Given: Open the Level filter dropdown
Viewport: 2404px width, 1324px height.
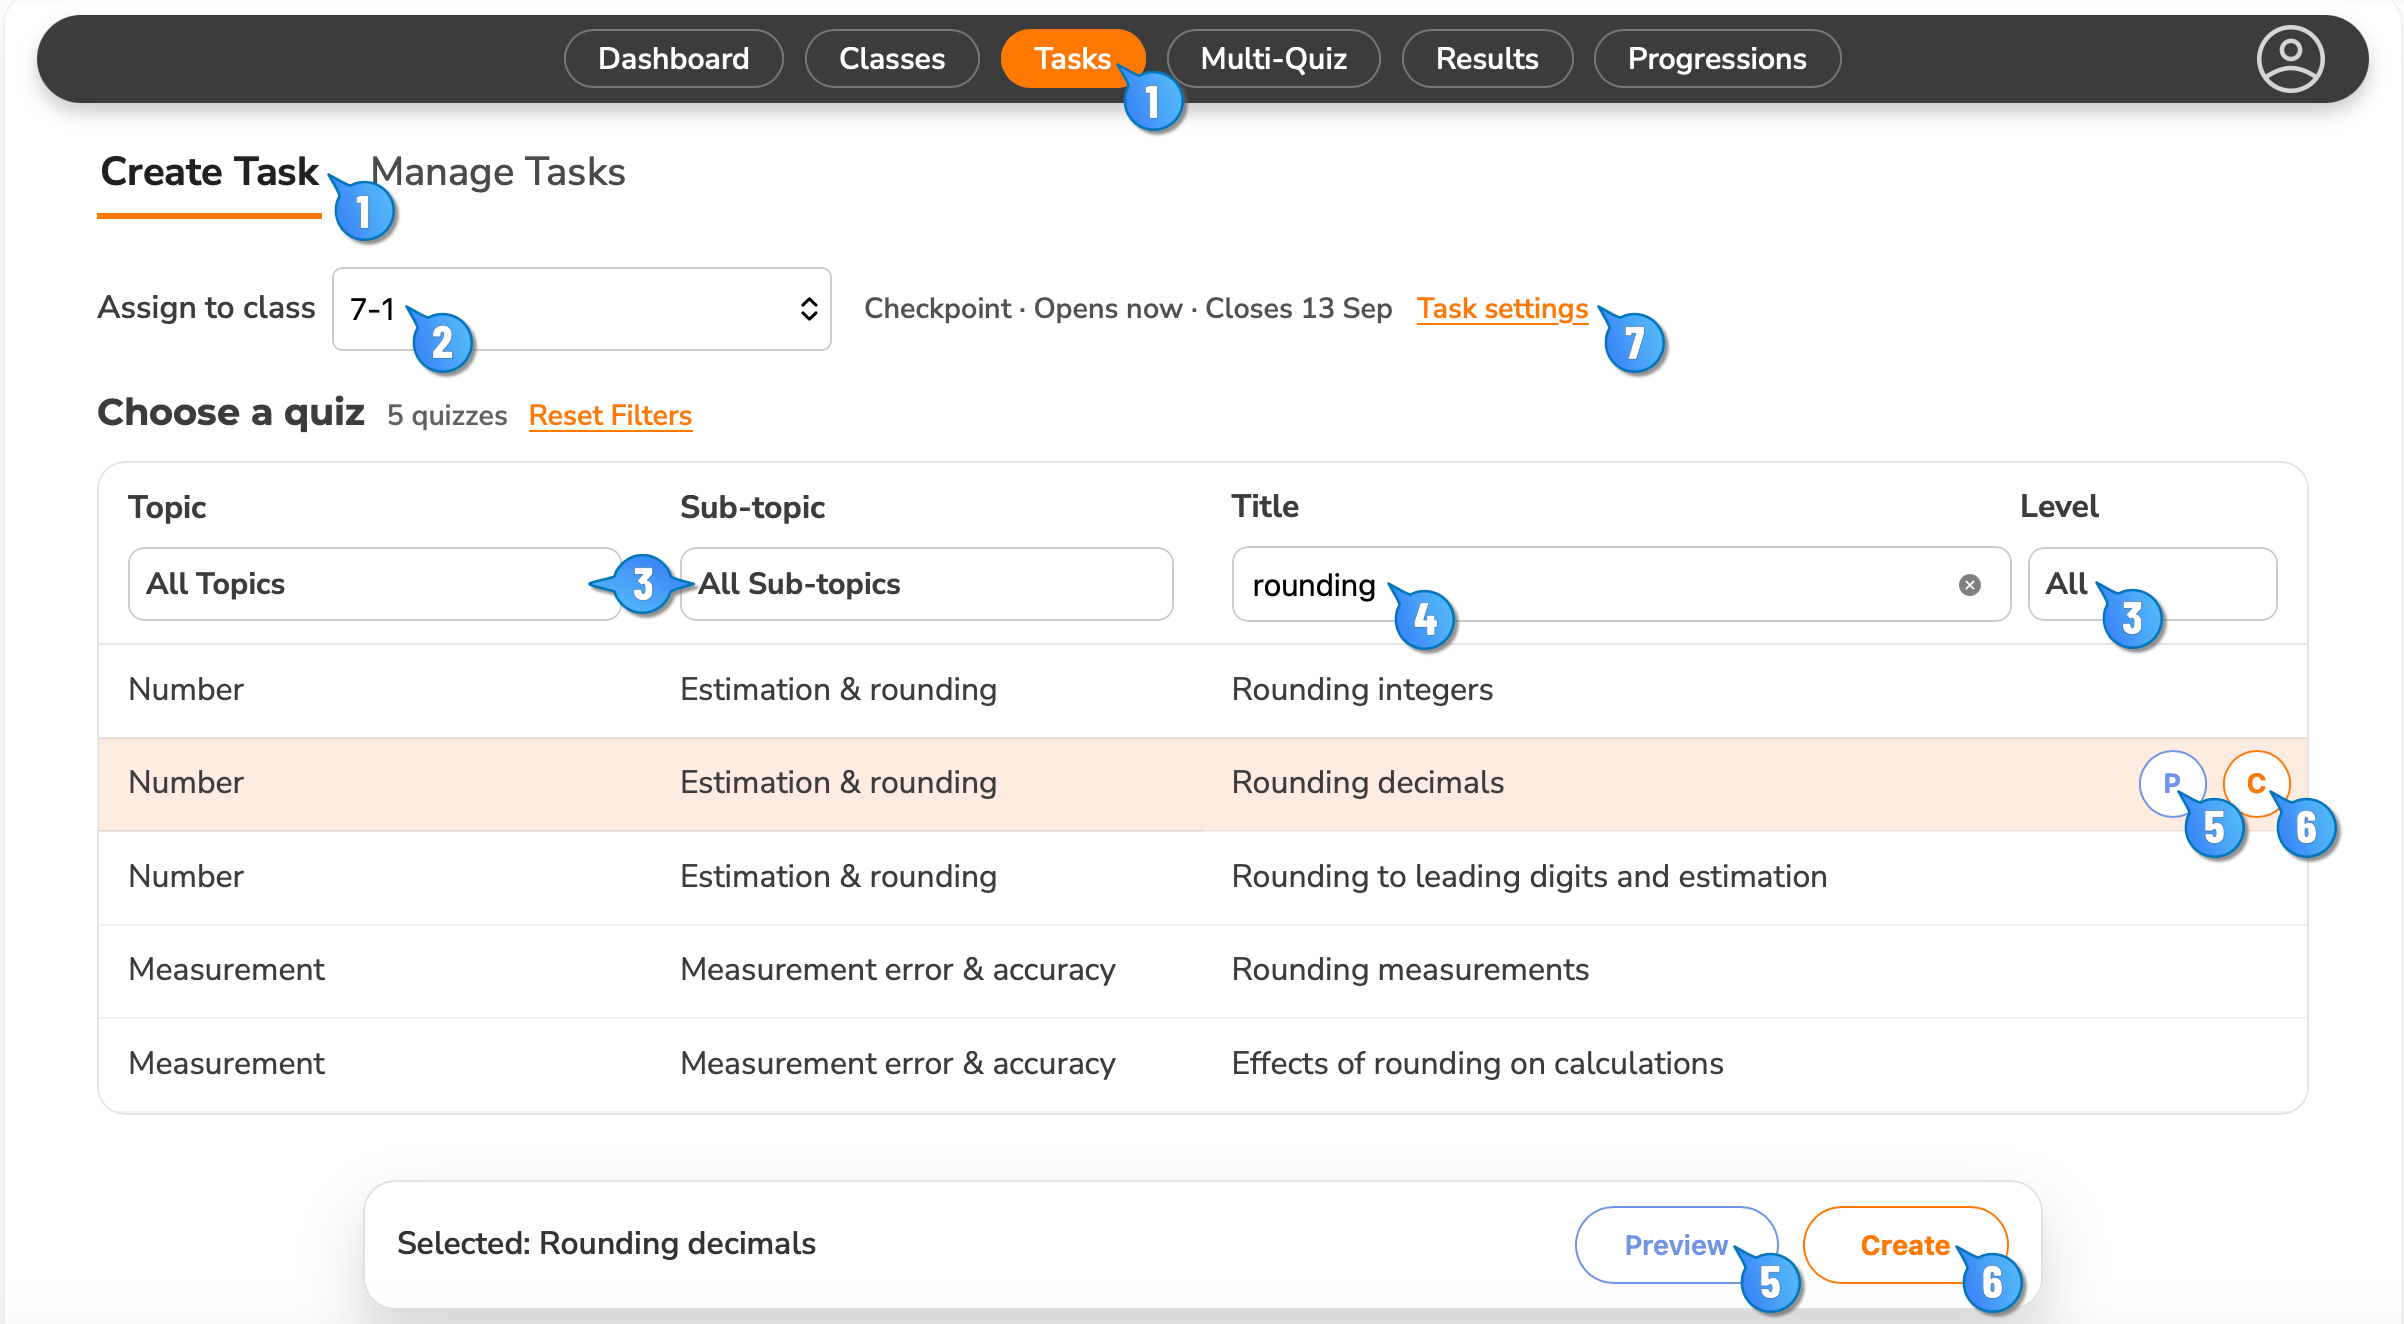Looking at the screenshot, I should point(2152,584).
